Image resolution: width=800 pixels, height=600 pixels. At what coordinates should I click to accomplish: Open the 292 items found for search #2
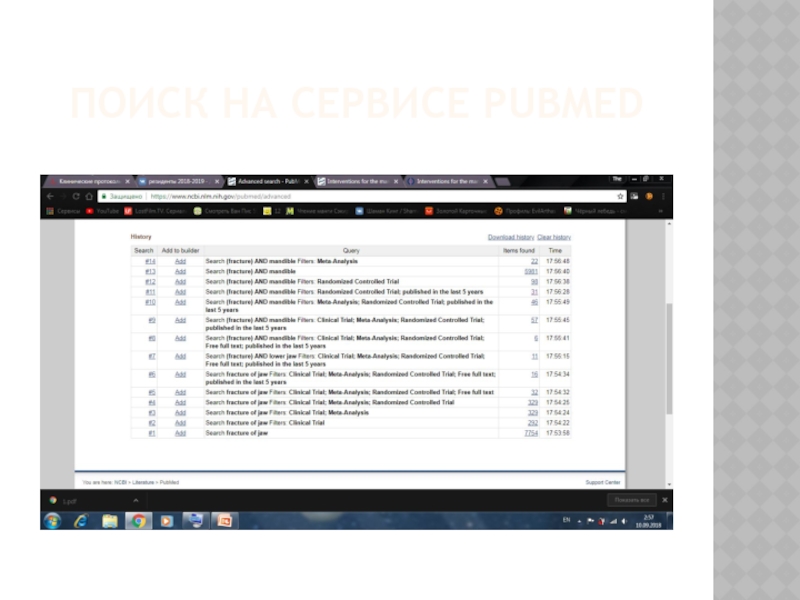pyautogui.click(x=533, y=423)
